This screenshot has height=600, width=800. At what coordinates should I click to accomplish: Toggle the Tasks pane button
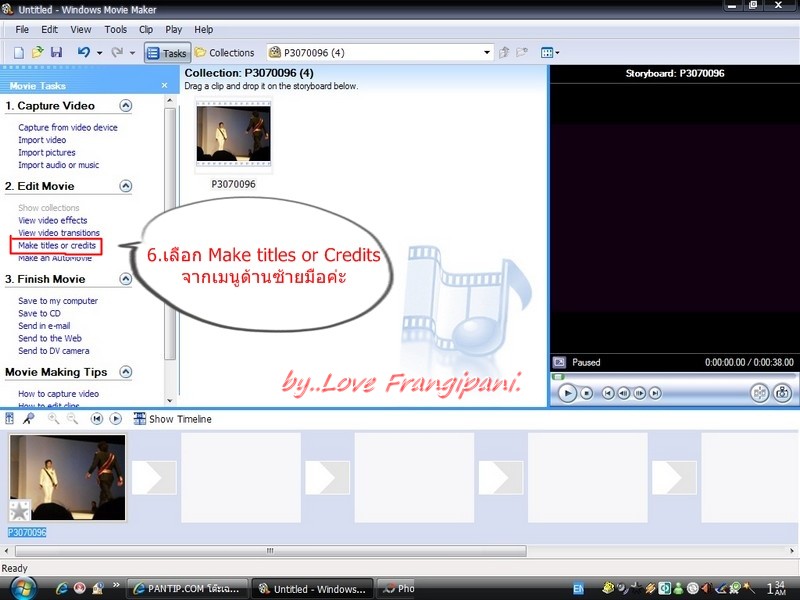(x=167, y=53)
